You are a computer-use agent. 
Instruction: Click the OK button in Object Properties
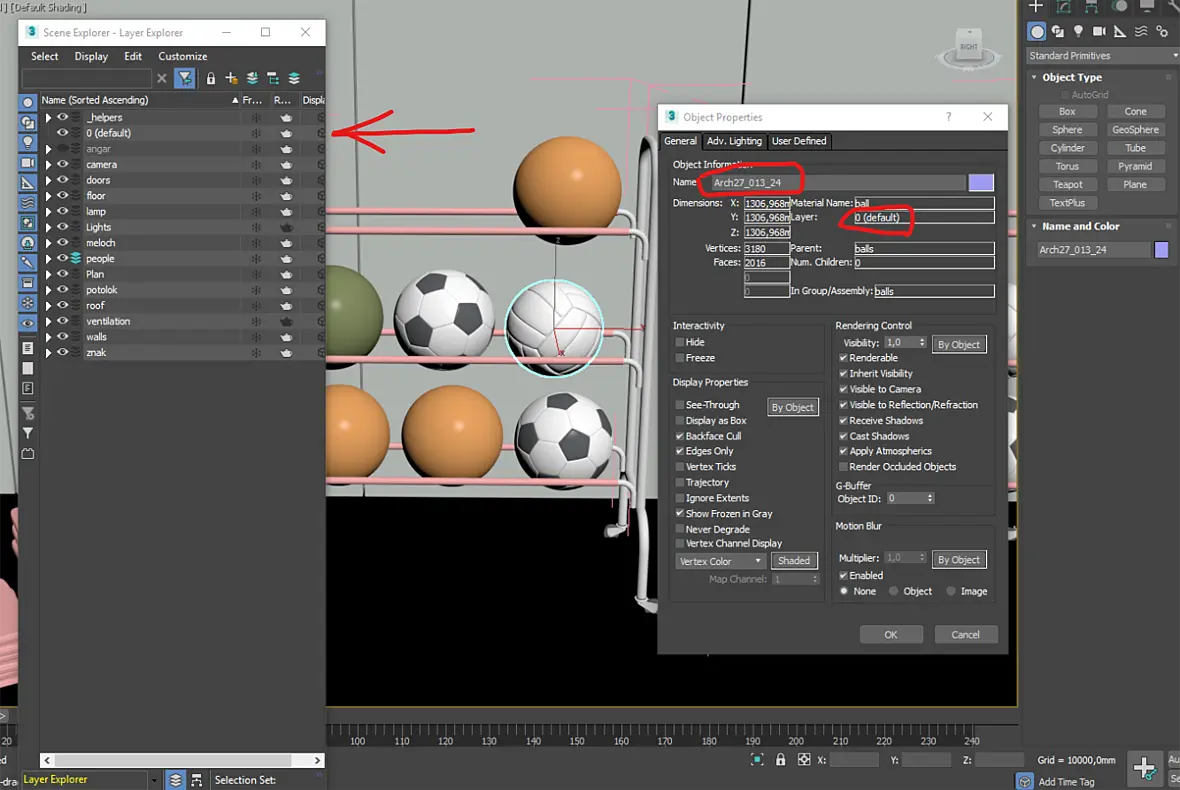891,634
